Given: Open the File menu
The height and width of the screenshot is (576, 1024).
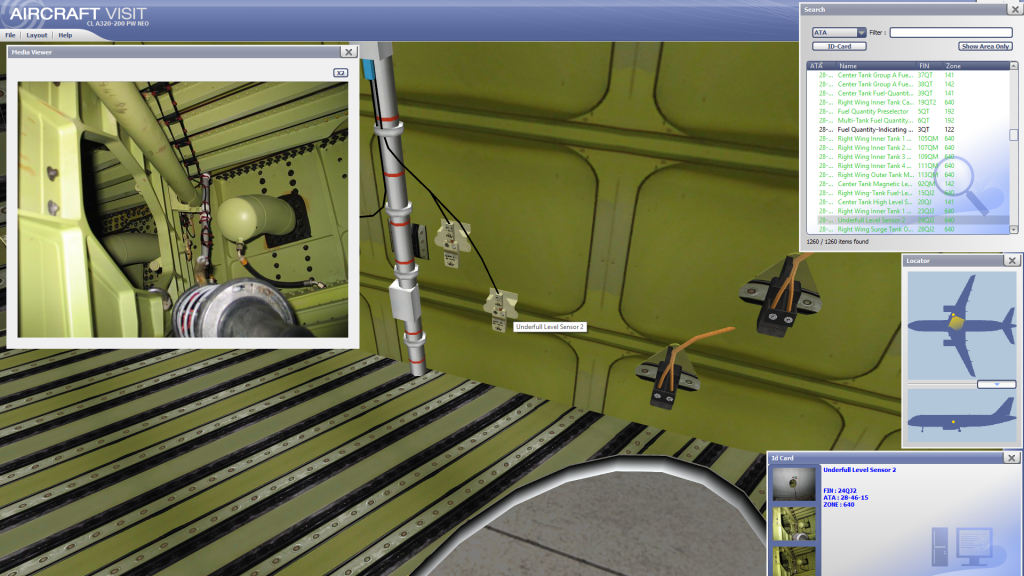Looking at the screenshot, I should click(x=10, y=35).
